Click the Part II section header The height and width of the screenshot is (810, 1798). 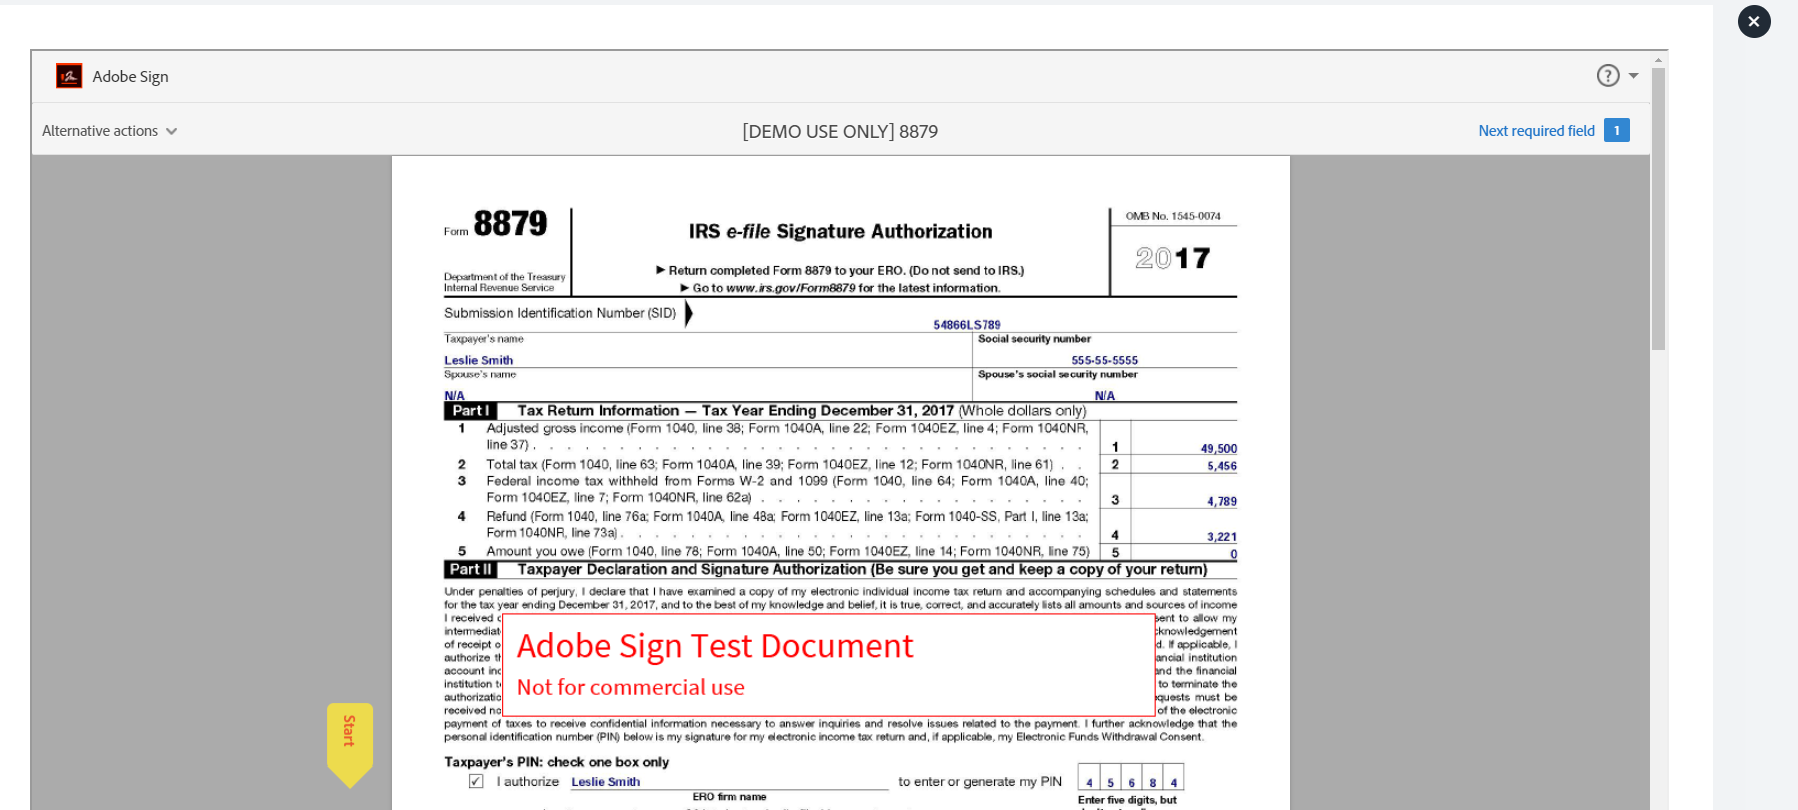840,569
